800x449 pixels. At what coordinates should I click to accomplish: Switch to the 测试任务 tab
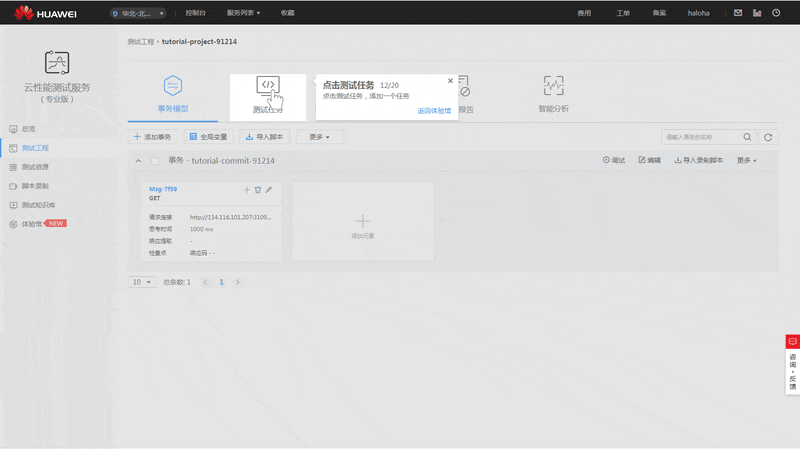click(268, 97)
